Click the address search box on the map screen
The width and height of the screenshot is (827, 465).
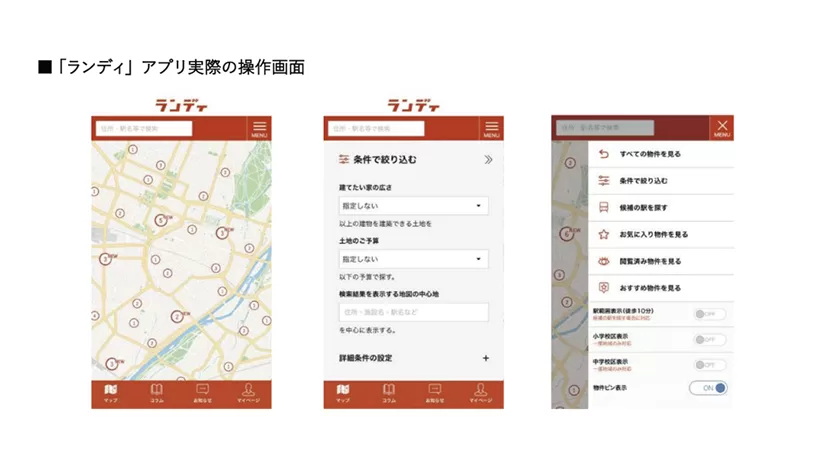tap(144, 129)
